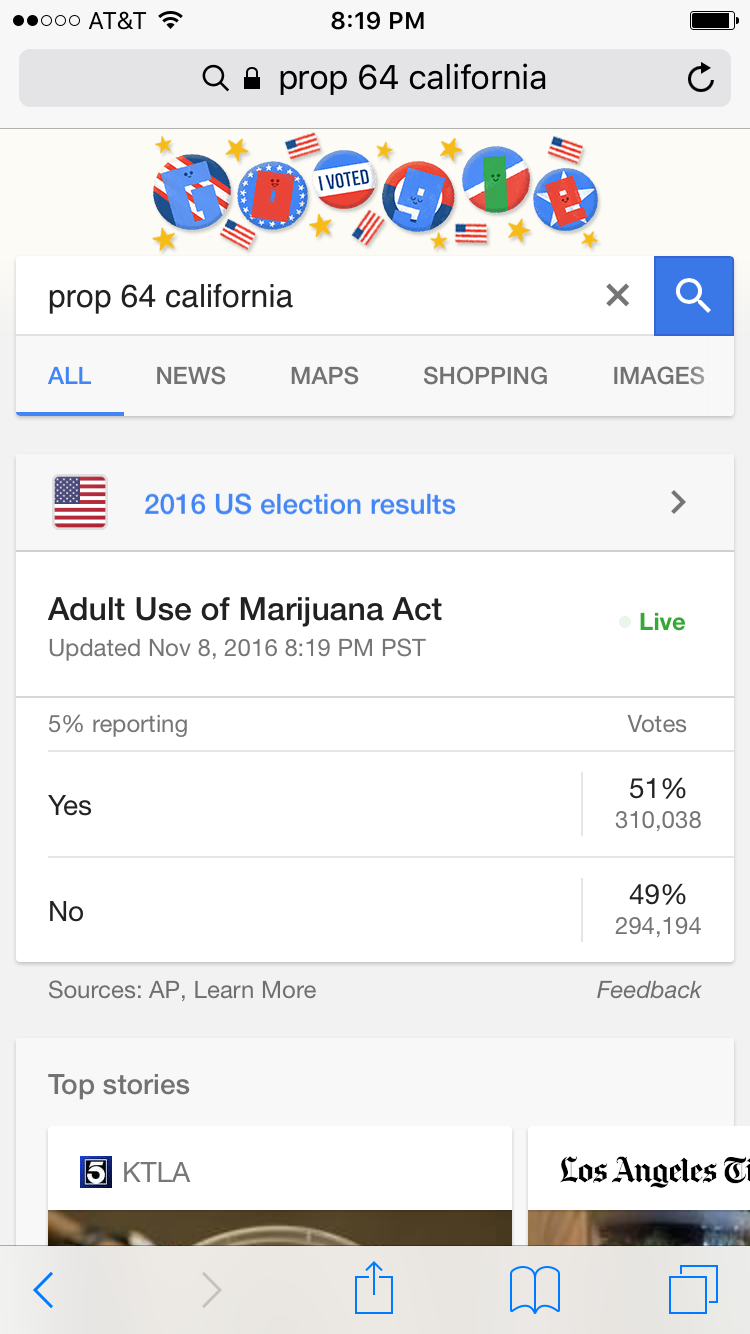This screenshot has height=1334, width=750.
Task: Tap the Safari address bar field
Action: (375, 78)
